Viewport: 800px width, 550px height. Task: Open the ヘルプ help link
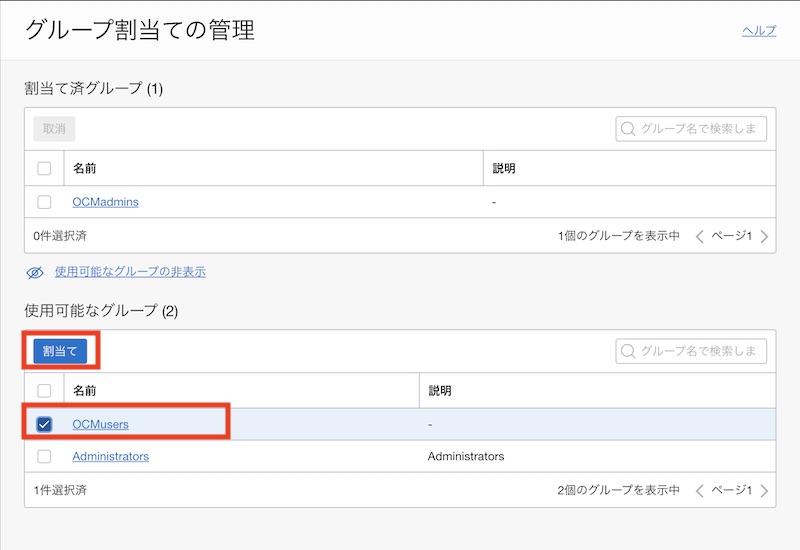tap(758, 31)
